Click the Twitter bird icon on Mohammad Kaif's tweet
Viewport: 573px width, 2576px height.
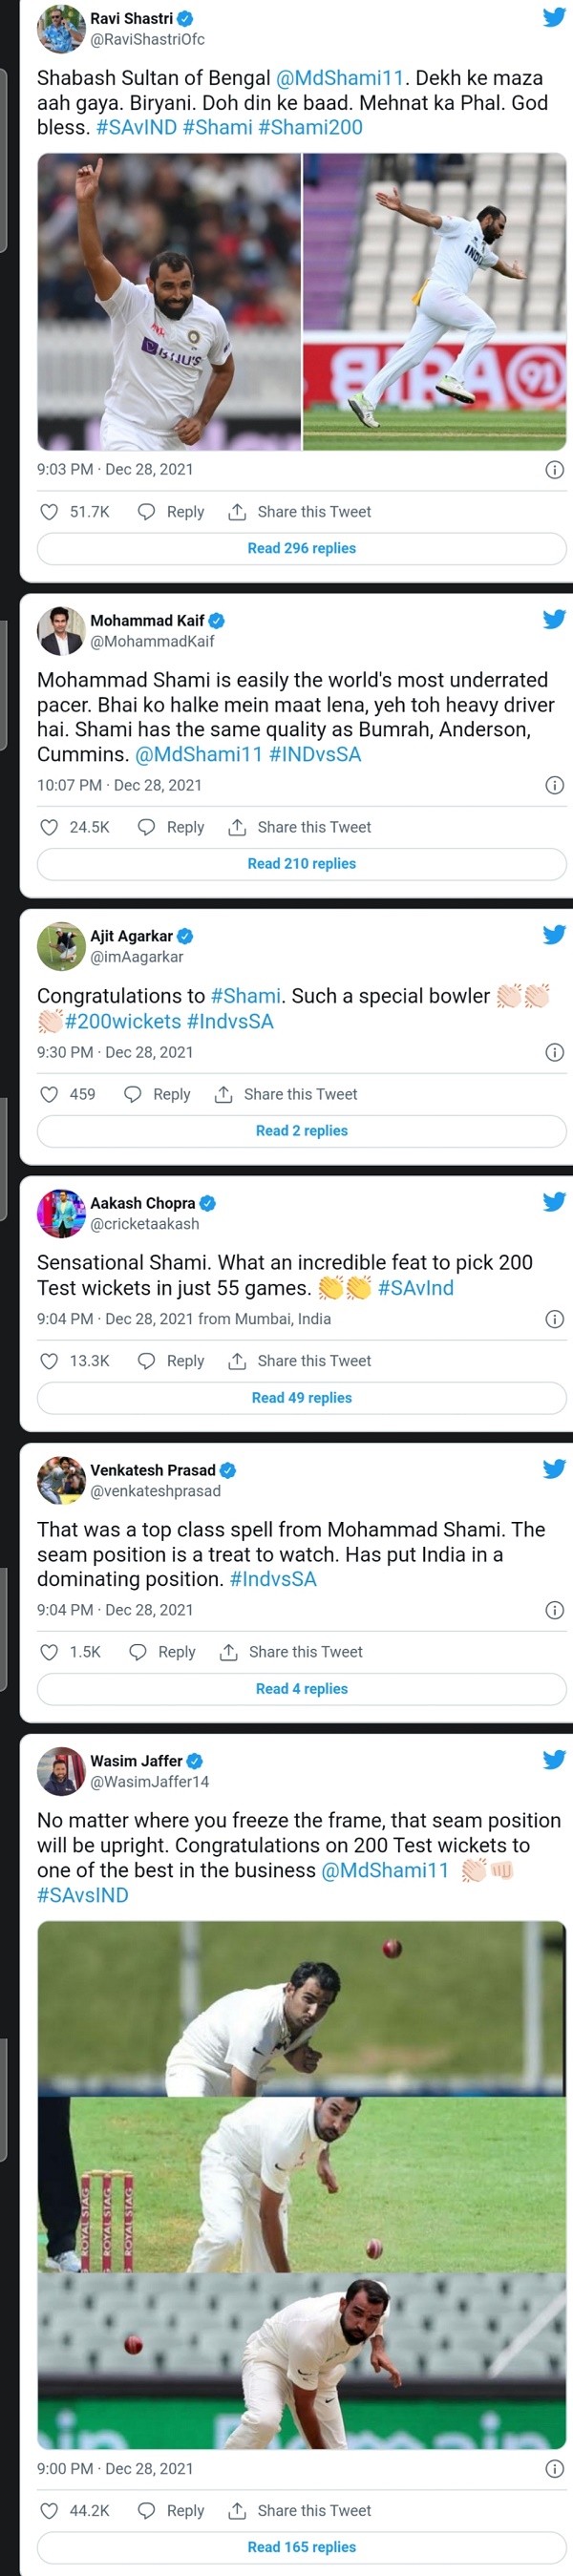553,618
